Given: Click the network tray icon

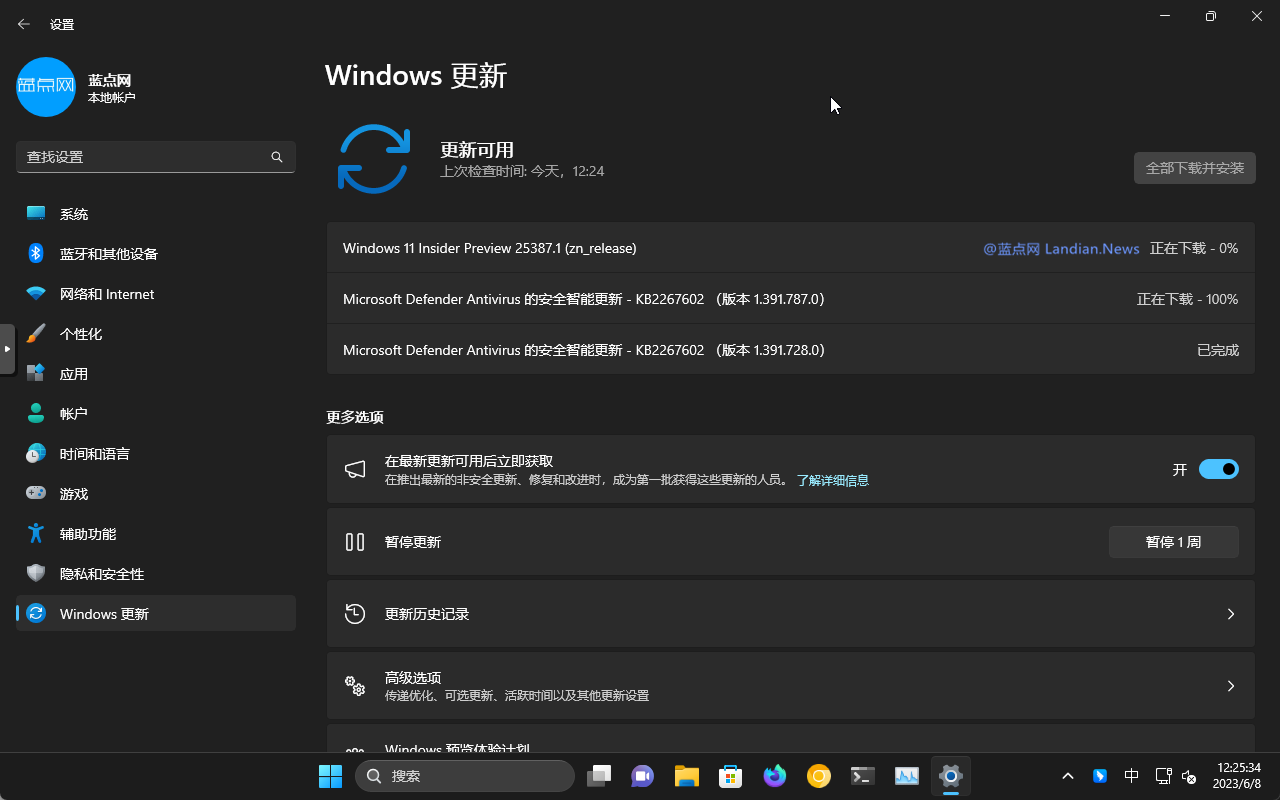Looking at the screenshot, I should click(x=1163, y=776).
